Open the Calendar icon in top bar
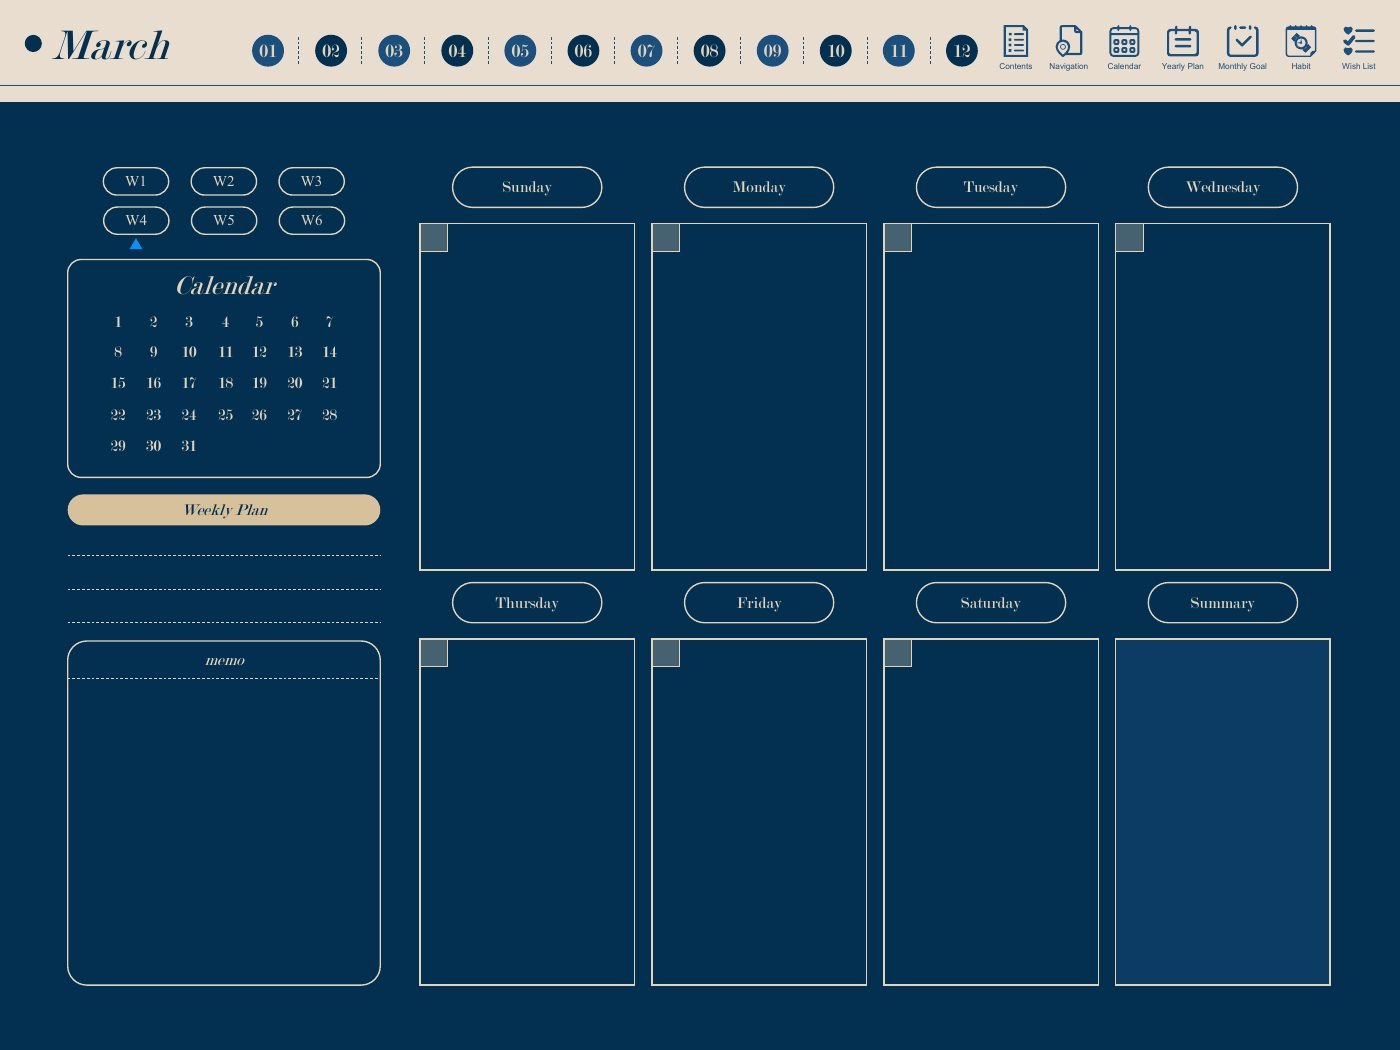The image size is (1400, 1050). 1124,47
